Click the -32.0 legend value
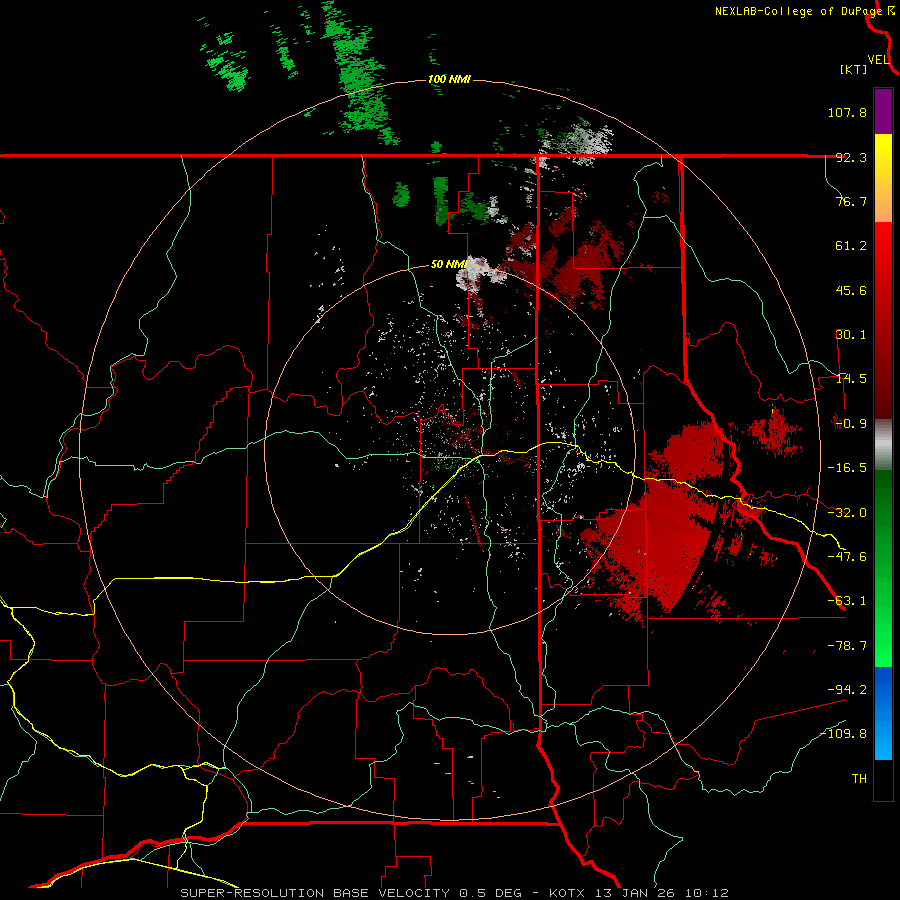The image size is (900, 900). (x=847, y=513)
